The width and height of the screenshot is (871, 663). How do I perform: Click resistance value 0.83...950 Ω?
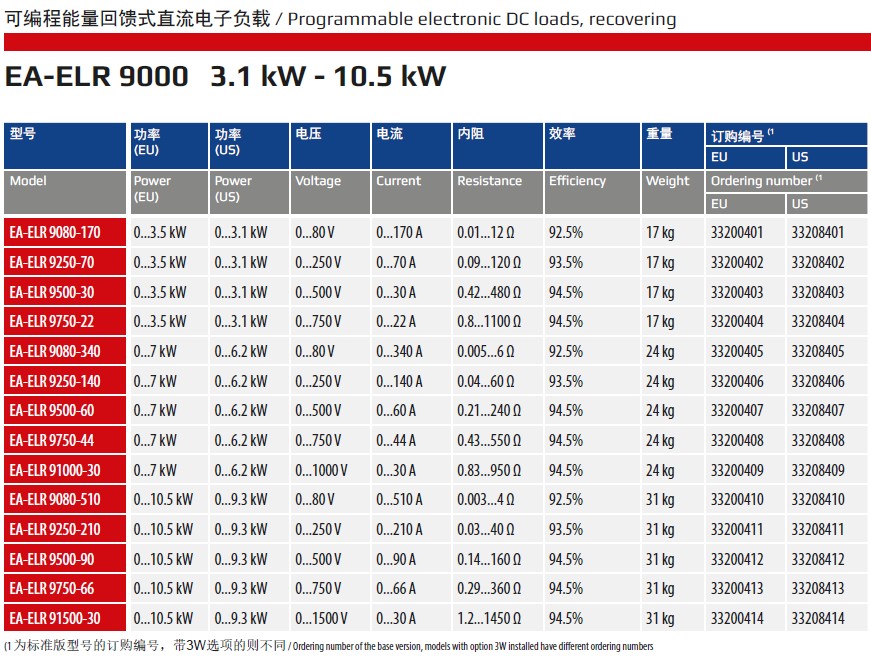pyautogui.click(x=489, y=470)
